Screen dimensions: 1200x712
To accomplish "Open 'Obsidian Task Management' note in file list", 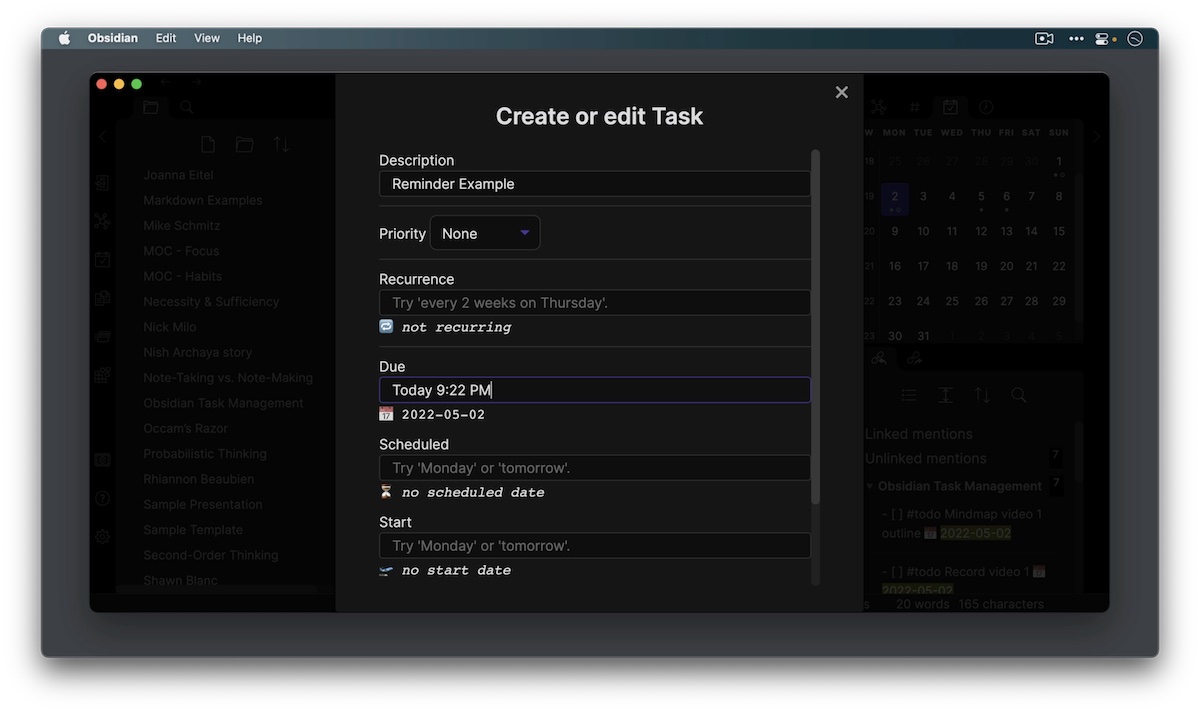I will click(223, 403).
